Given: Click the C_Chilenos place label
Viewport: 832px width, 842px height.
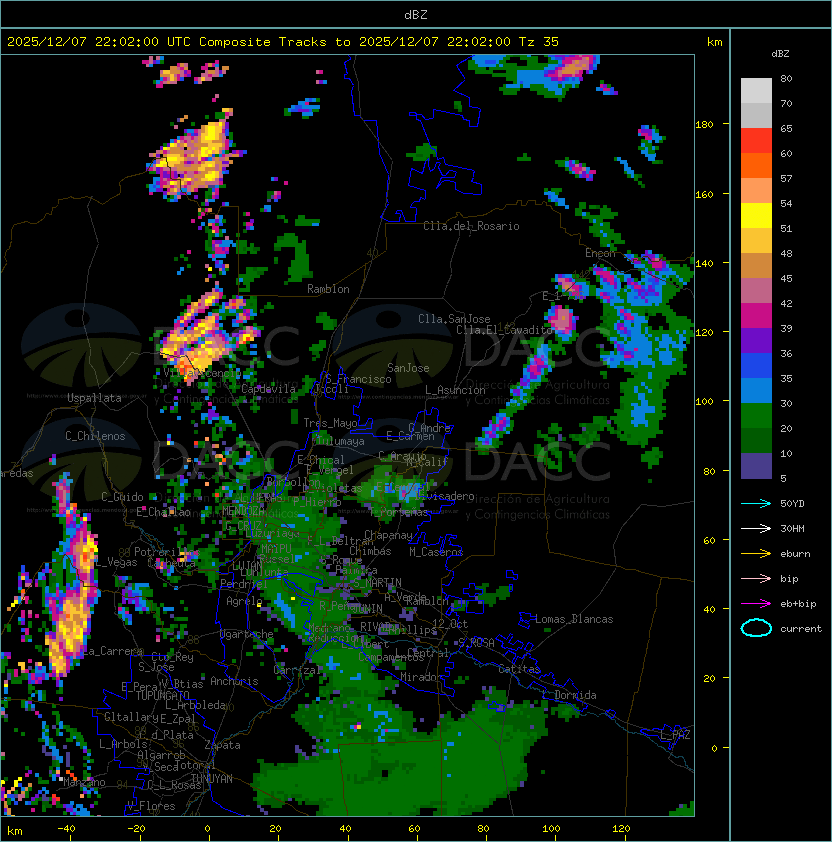Looking at the screenshot, I should click(95, 436).
